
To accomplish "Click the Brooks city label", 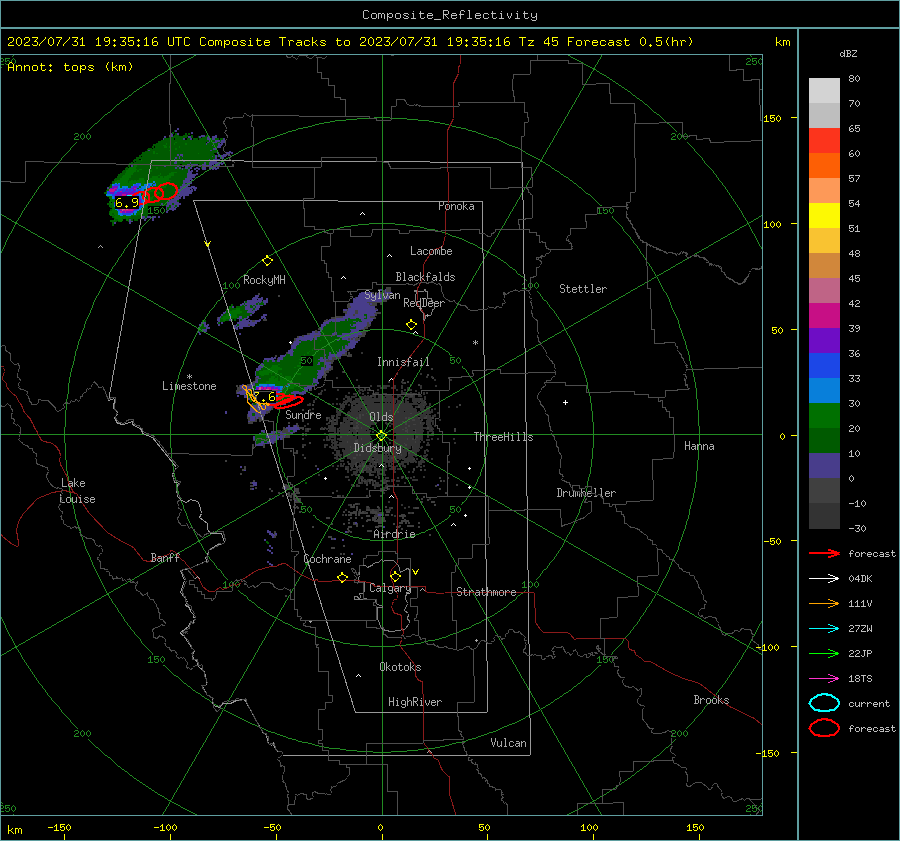I will tap(711, 700).
